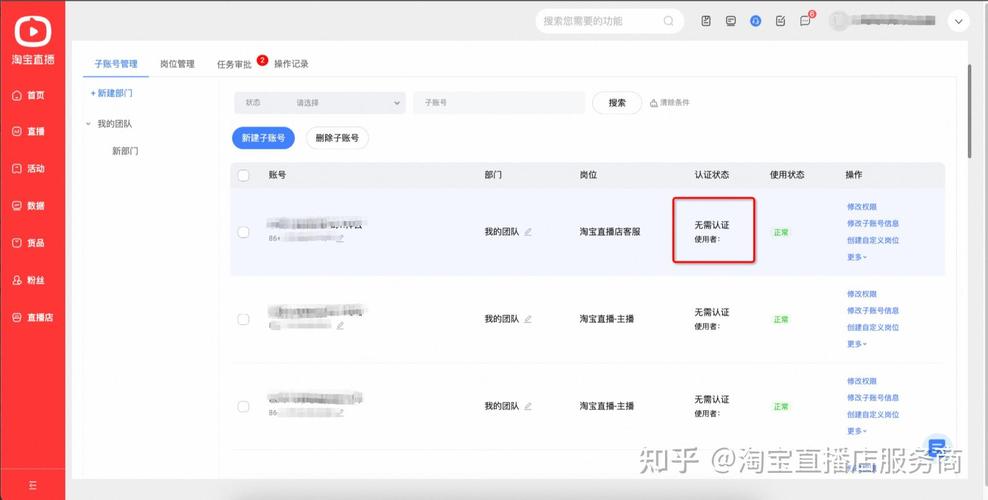Click 修改子账号信息 in second row
The width and height of the screenshot is (988, 500).
(873, 310)
